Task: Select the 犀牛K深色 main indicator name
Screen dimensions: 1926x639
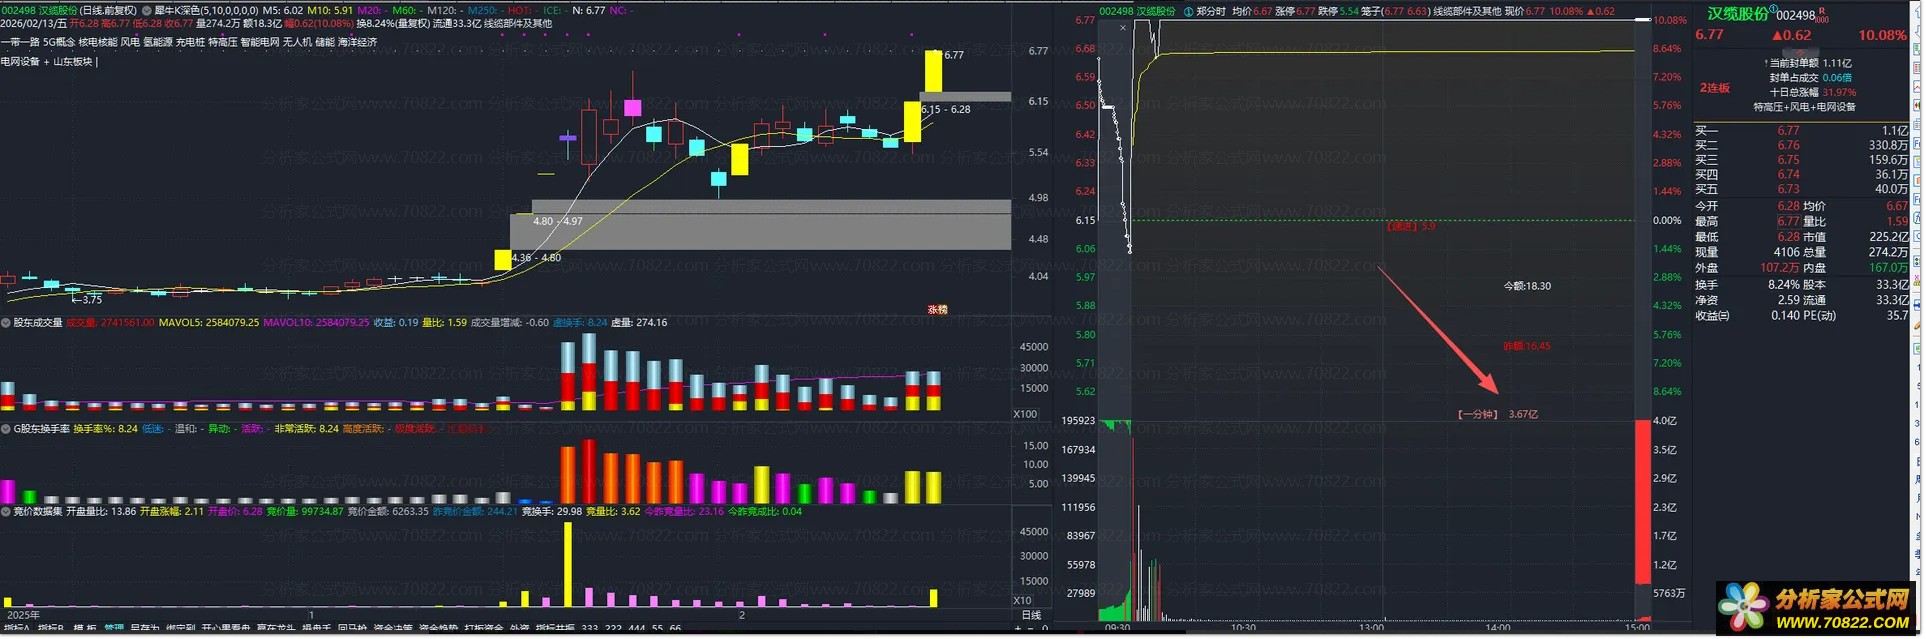Action: [175, 10]
